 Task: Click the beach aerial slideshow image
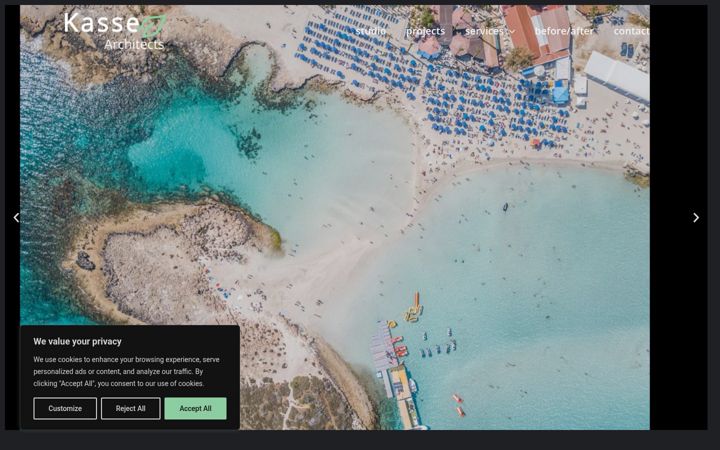(x=335, y=217)
